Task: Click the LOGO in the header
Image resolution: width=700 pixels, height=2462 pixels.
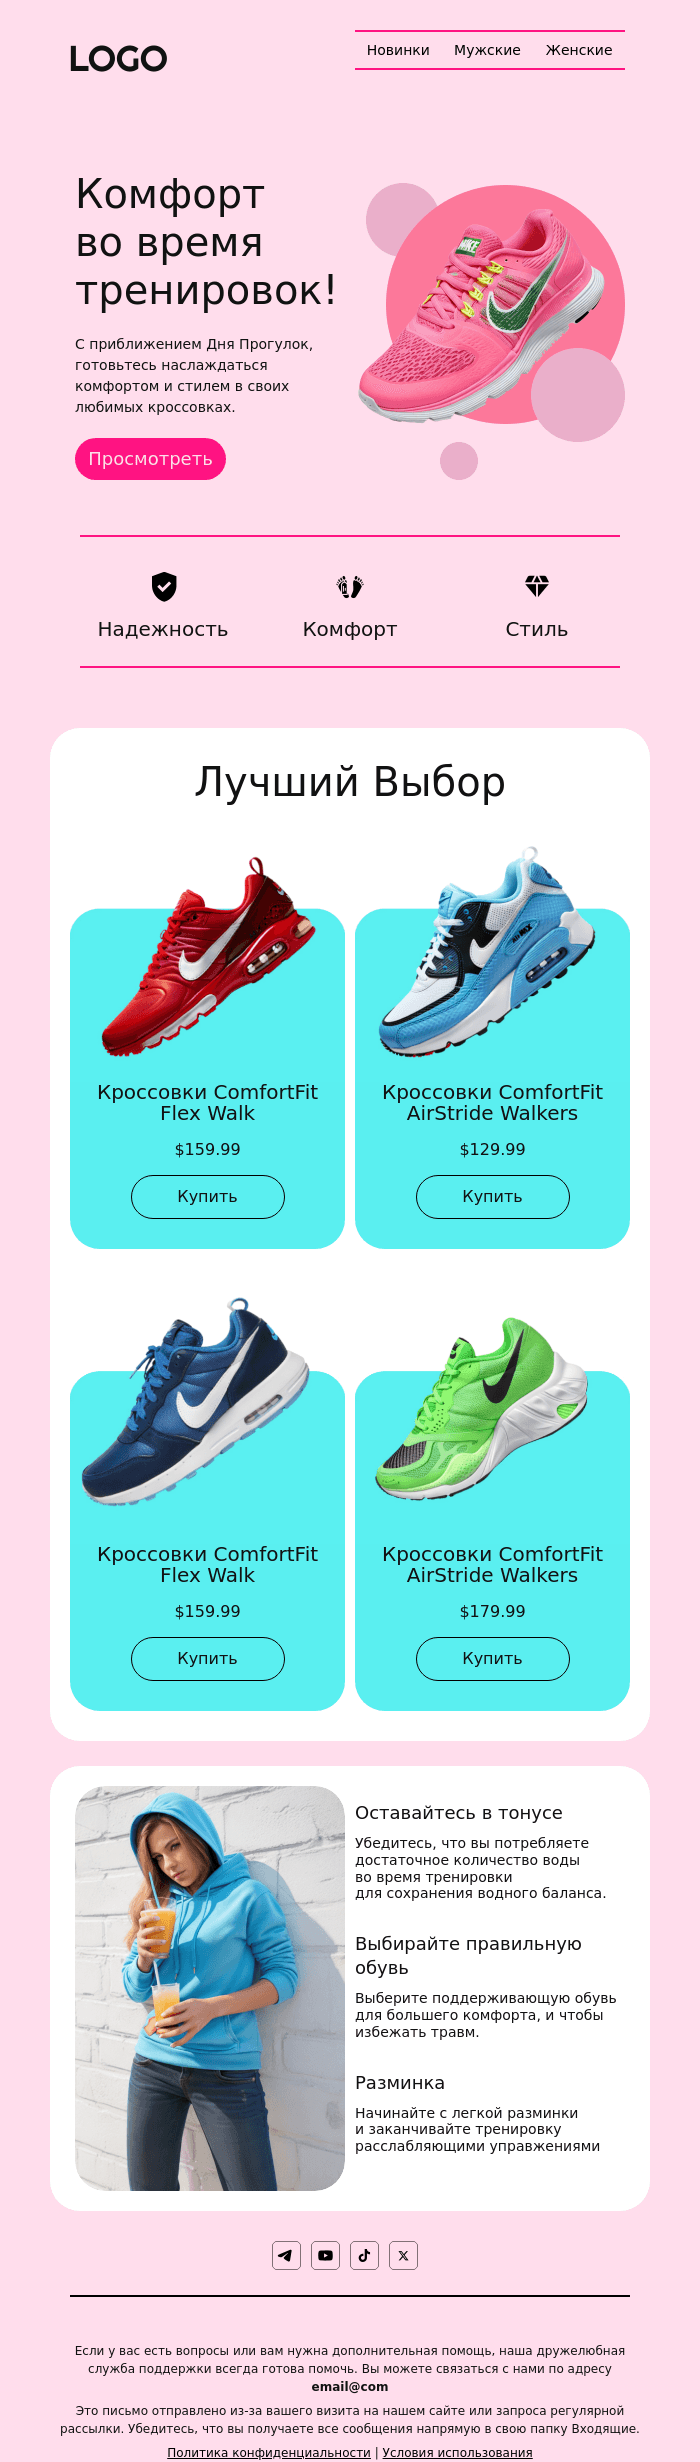Action: 118,59
